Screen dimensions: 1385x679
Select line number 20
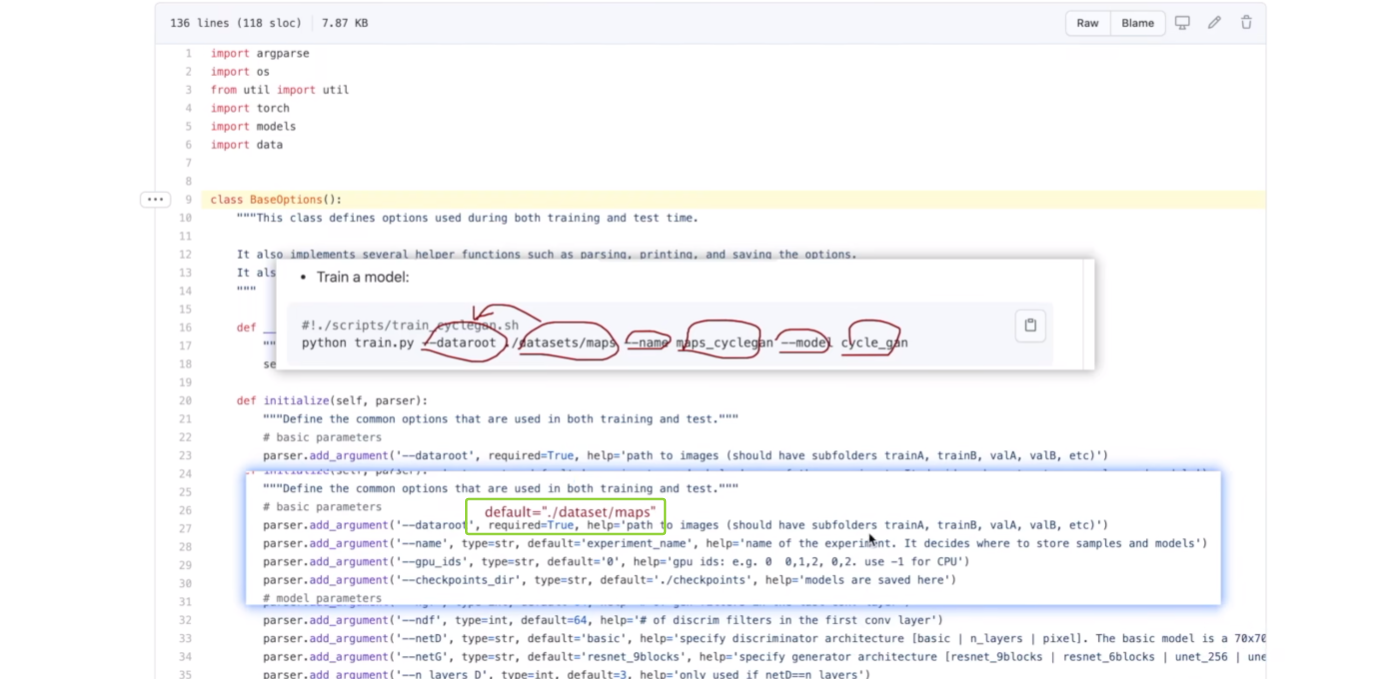click(186, 401)
